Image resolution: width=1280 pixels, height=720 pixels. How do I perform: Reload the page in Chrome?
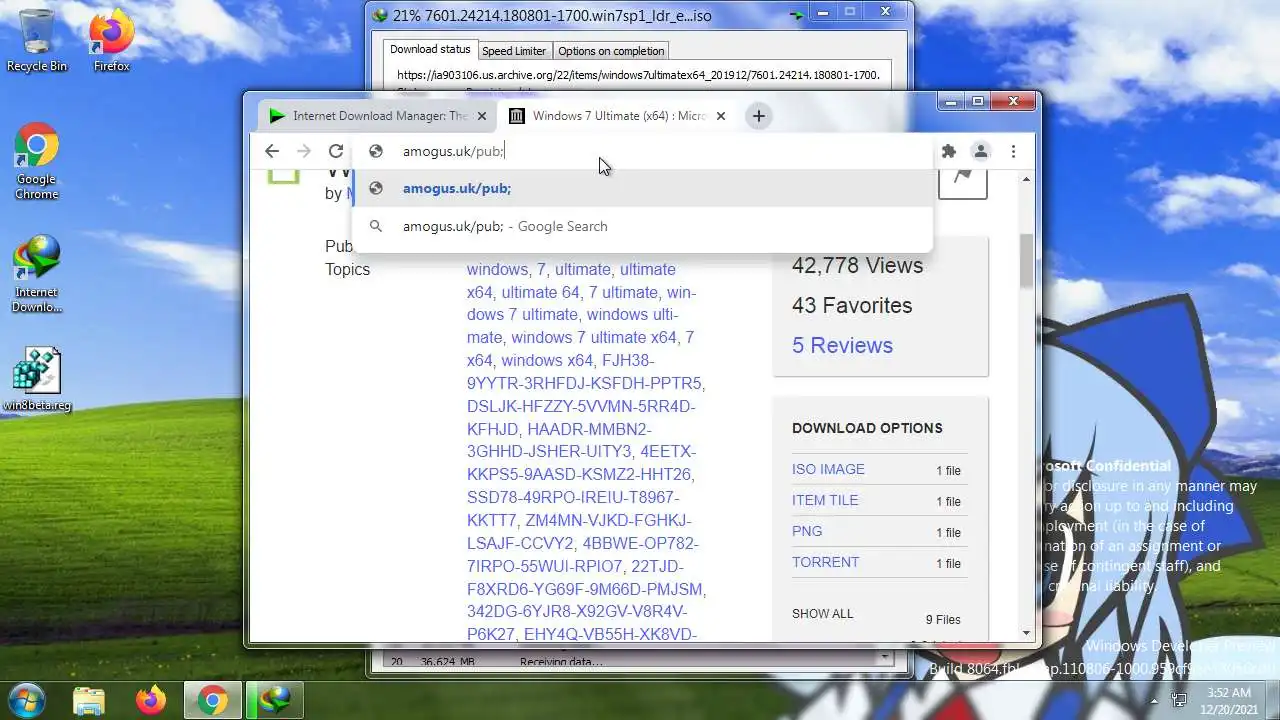336,151
